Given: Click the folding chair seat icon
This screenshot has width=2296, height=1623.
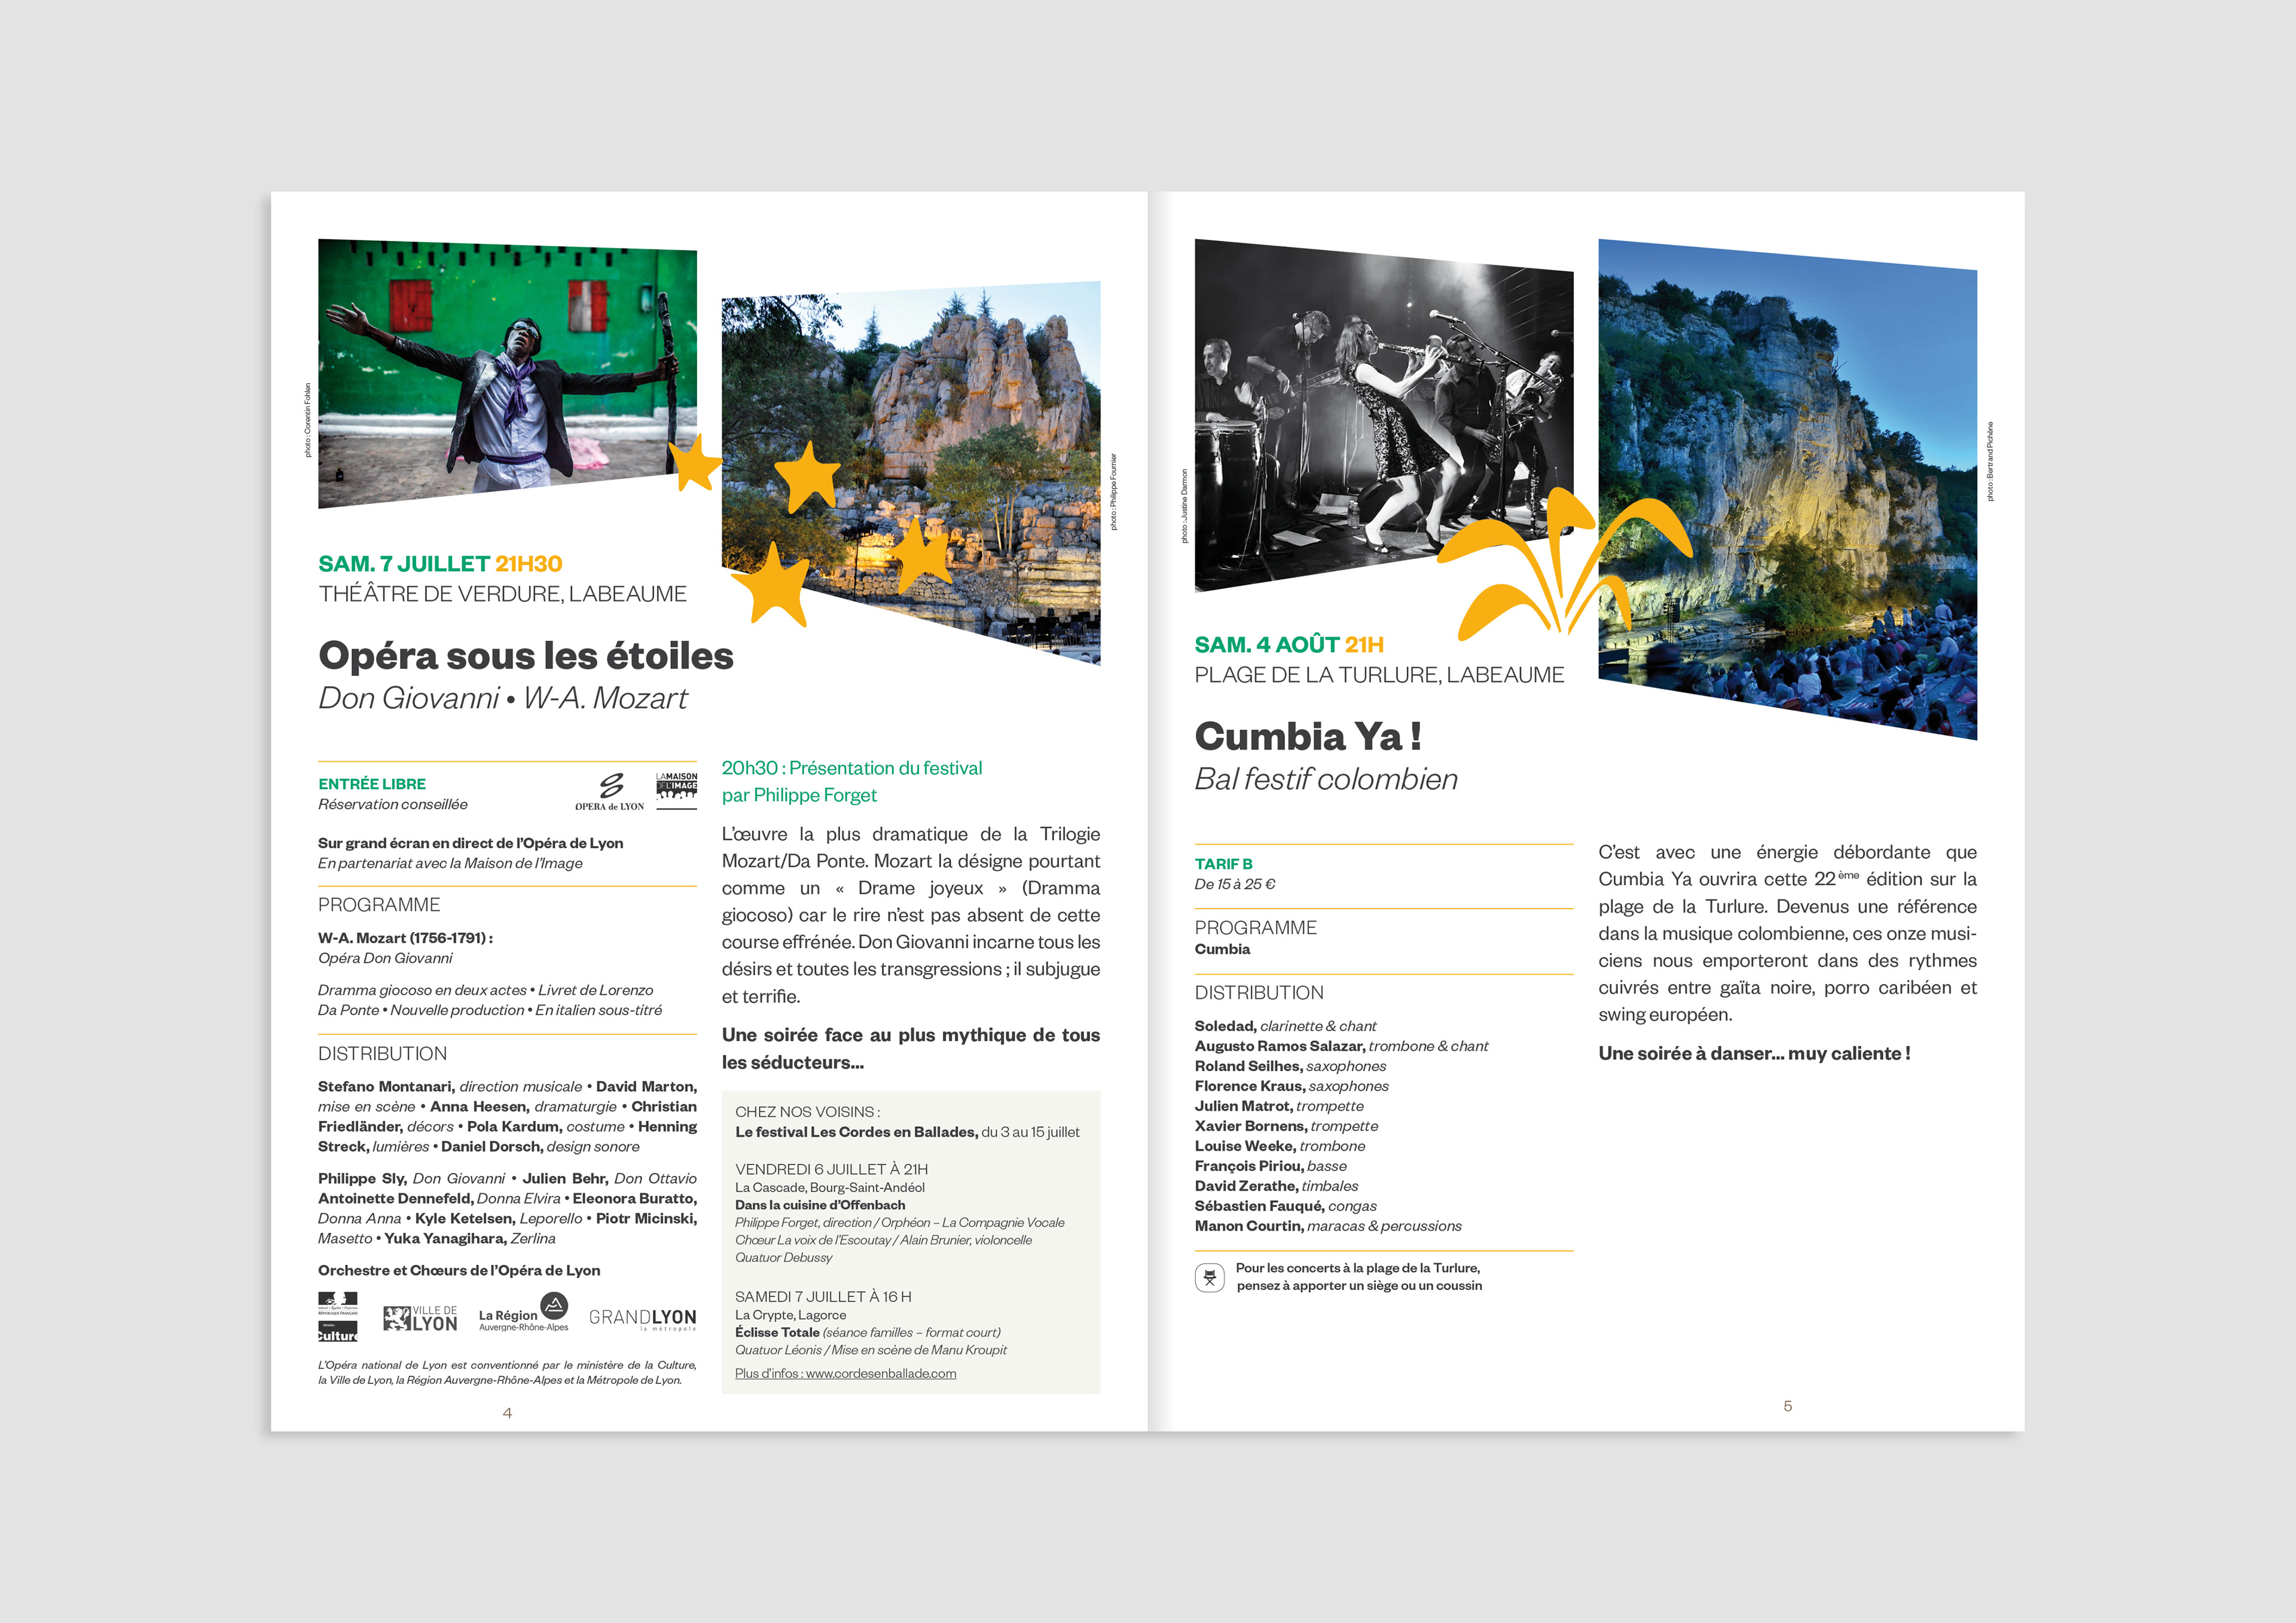Looking at the screenshot, I should click(x=1209, y=1277).
